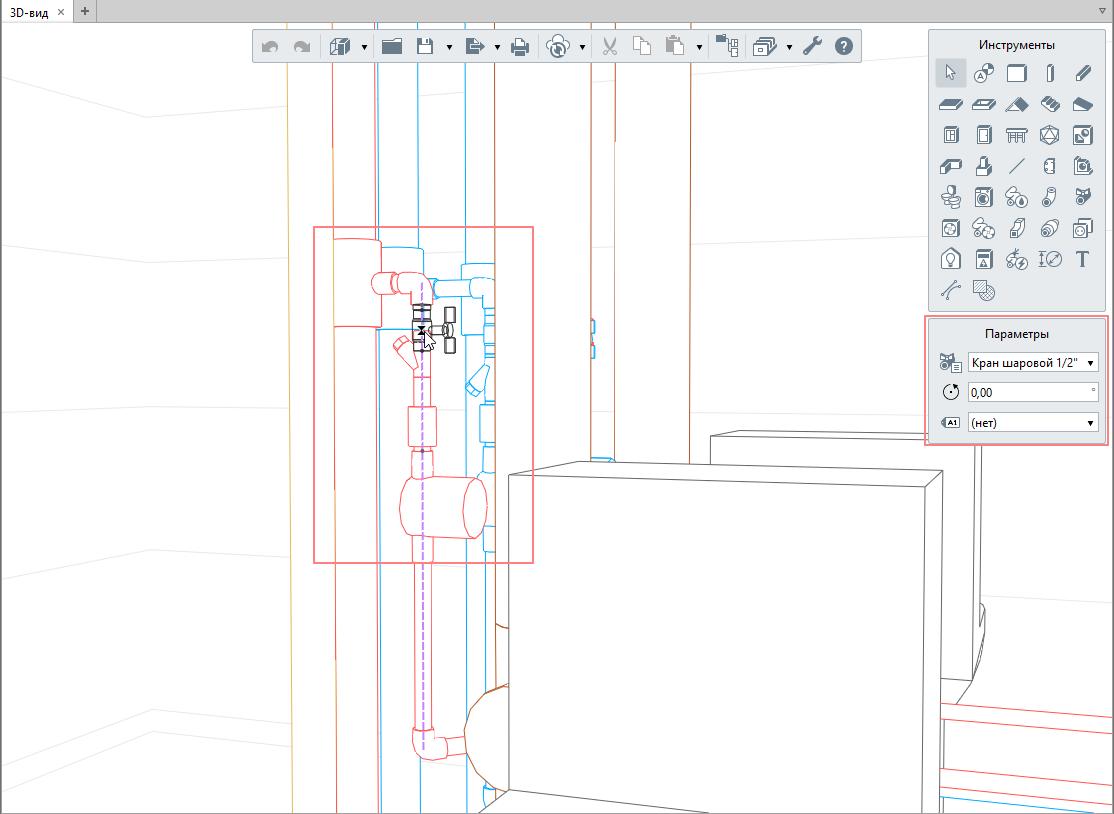This screenshot has width=1114, height=814.
Task: Click the Open project folder icon
Action: tap(391, 46)
